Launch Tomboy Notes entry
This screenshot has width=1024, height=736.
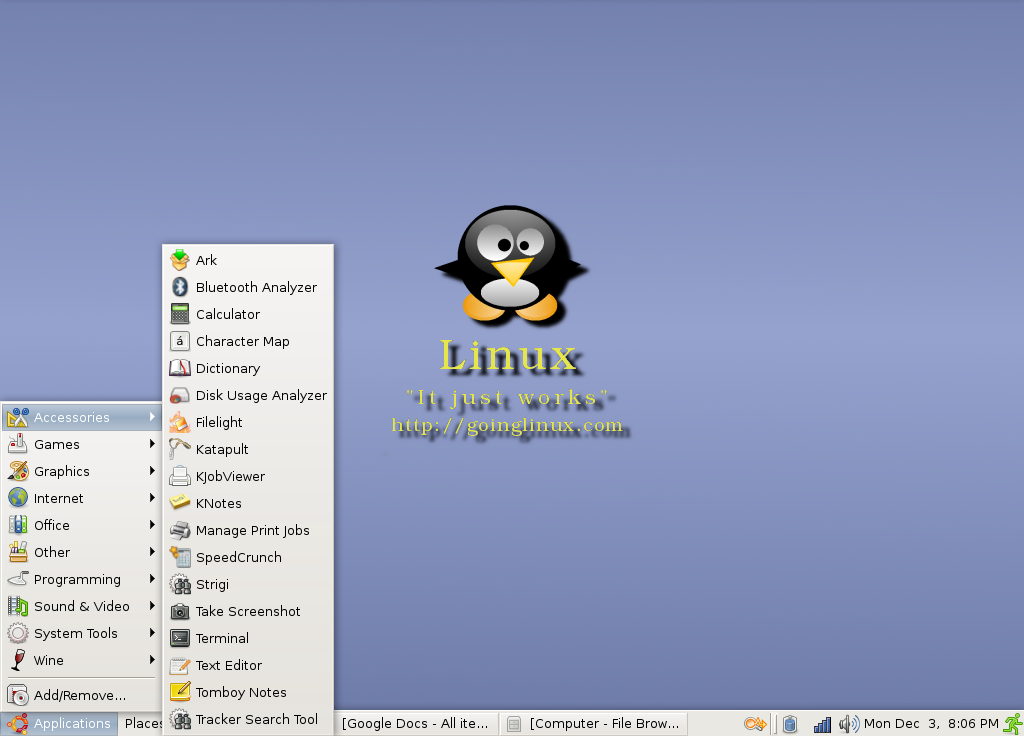tap(248, 692)
